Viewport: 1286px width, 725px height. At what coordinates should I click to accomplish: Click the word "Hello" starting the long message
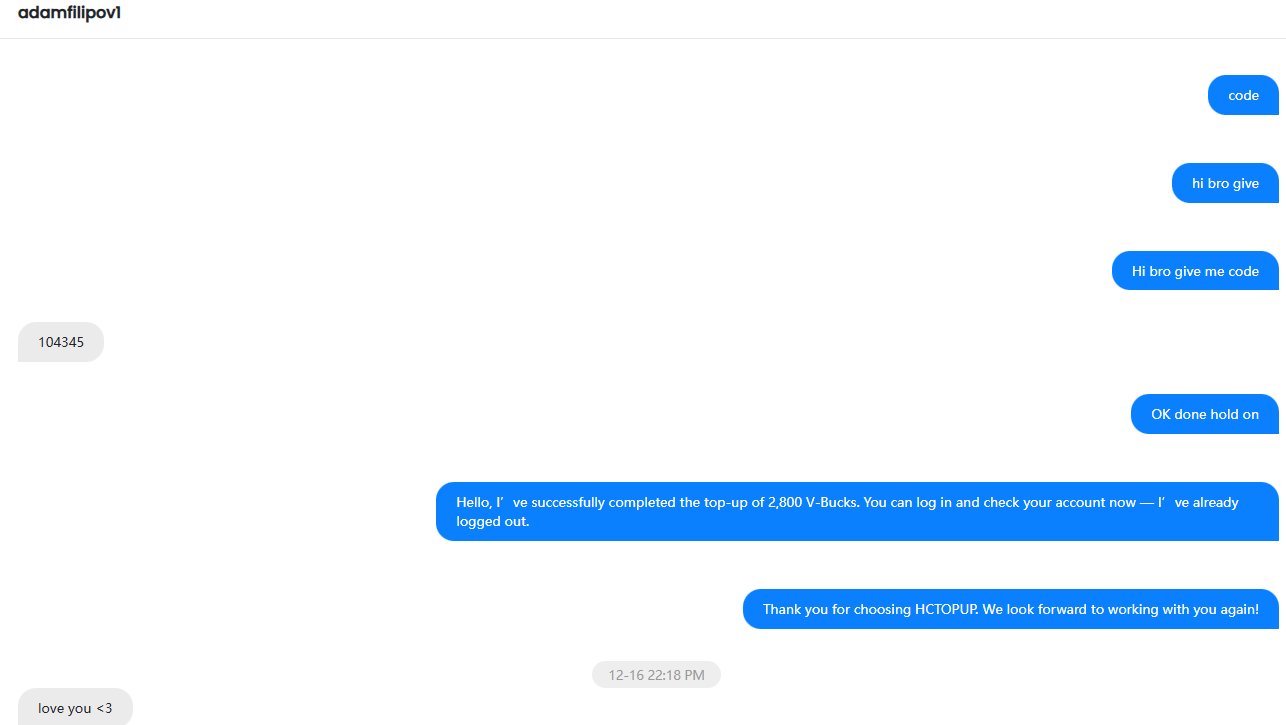point(474,502)
